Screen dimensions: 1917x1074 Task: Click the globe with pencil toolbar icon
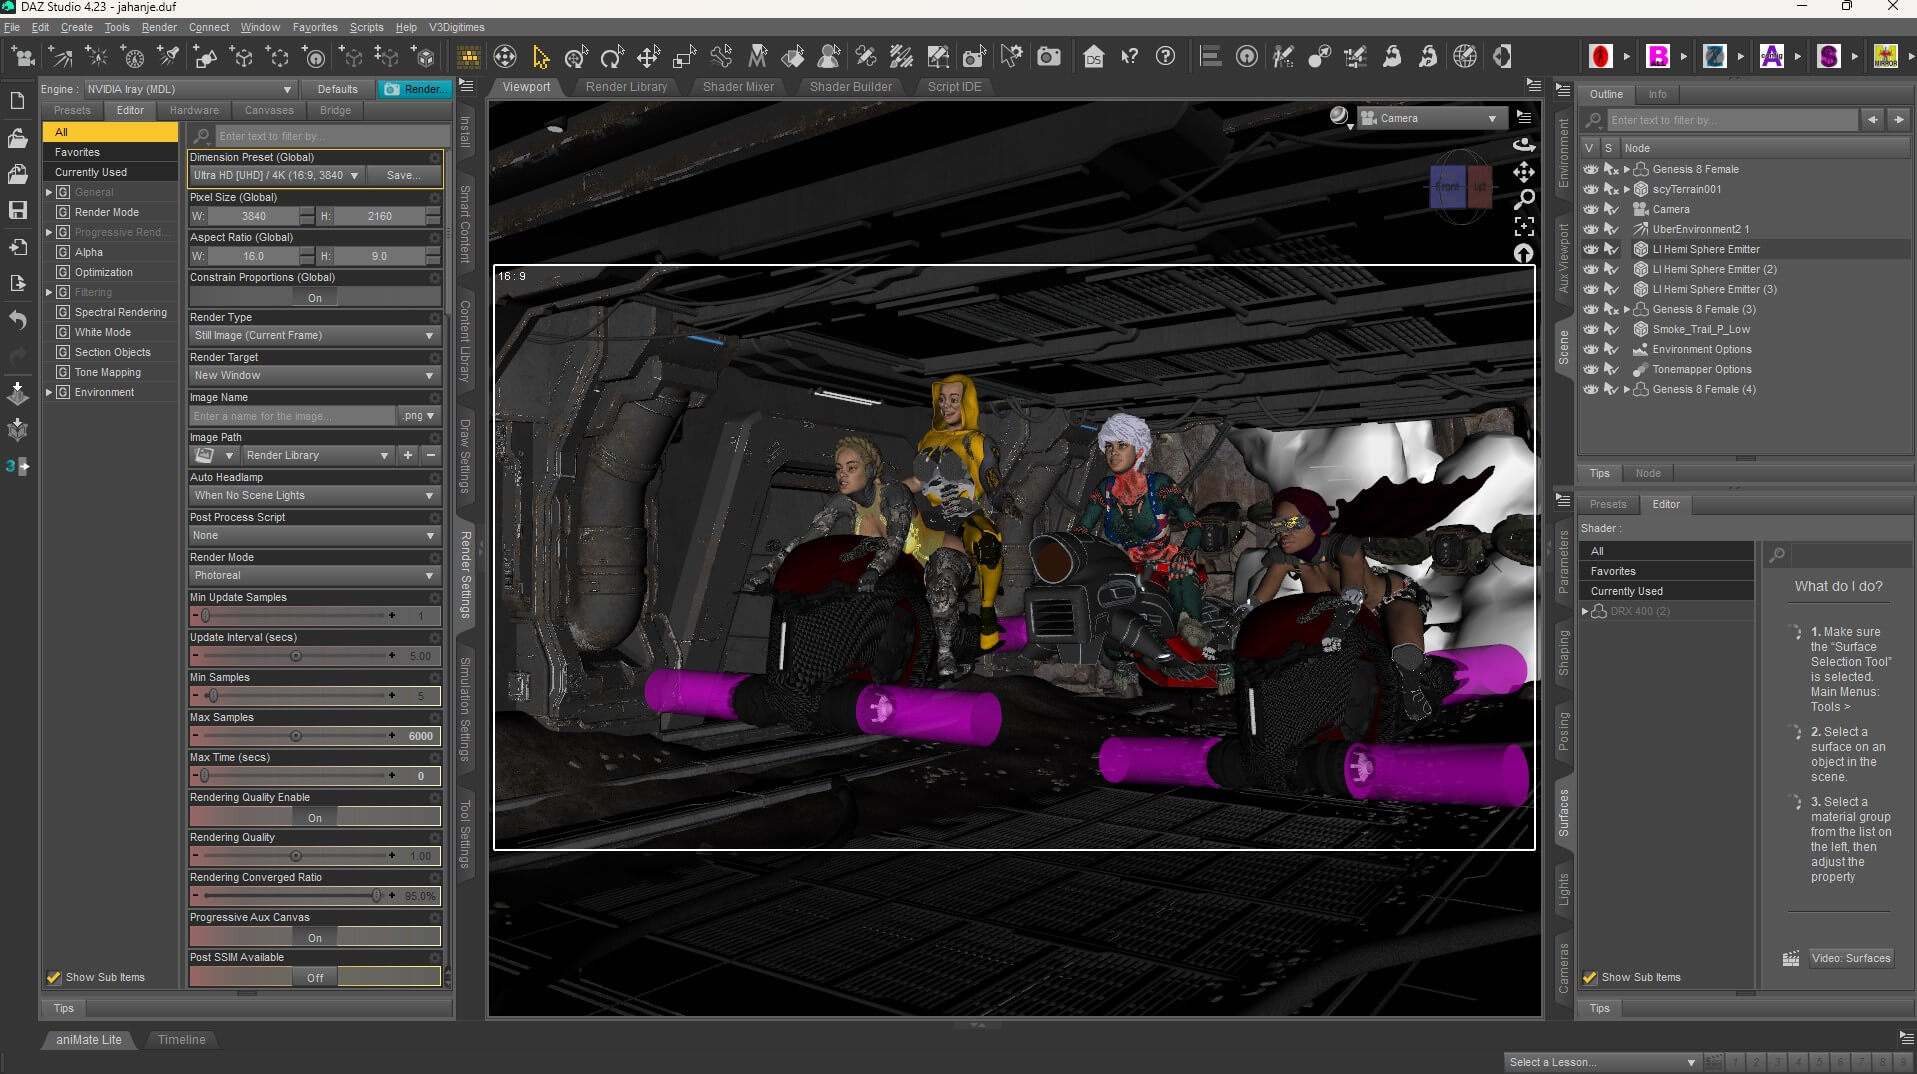tap(1465, 57)
